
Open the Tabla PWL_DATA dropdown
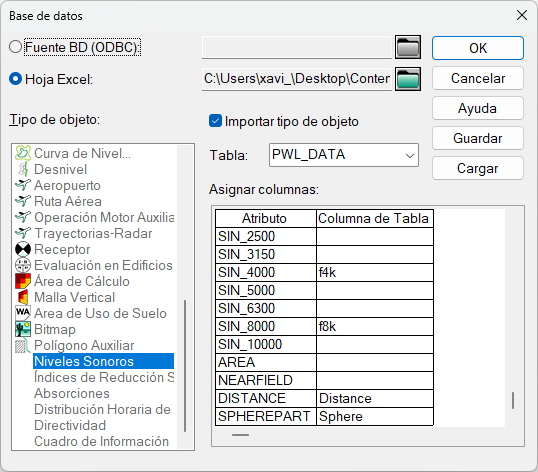pos(344,155)
